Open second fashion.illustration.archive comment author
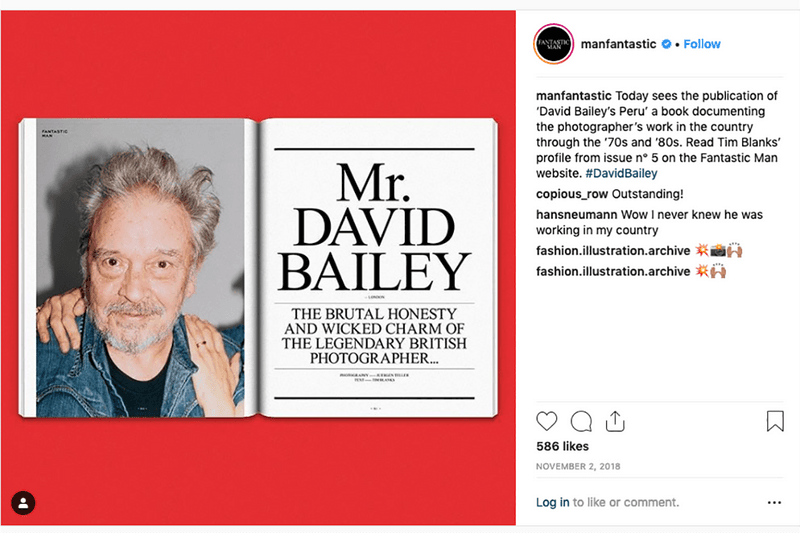The height and width of the screenshot is (533, 800). pos(613,271)
